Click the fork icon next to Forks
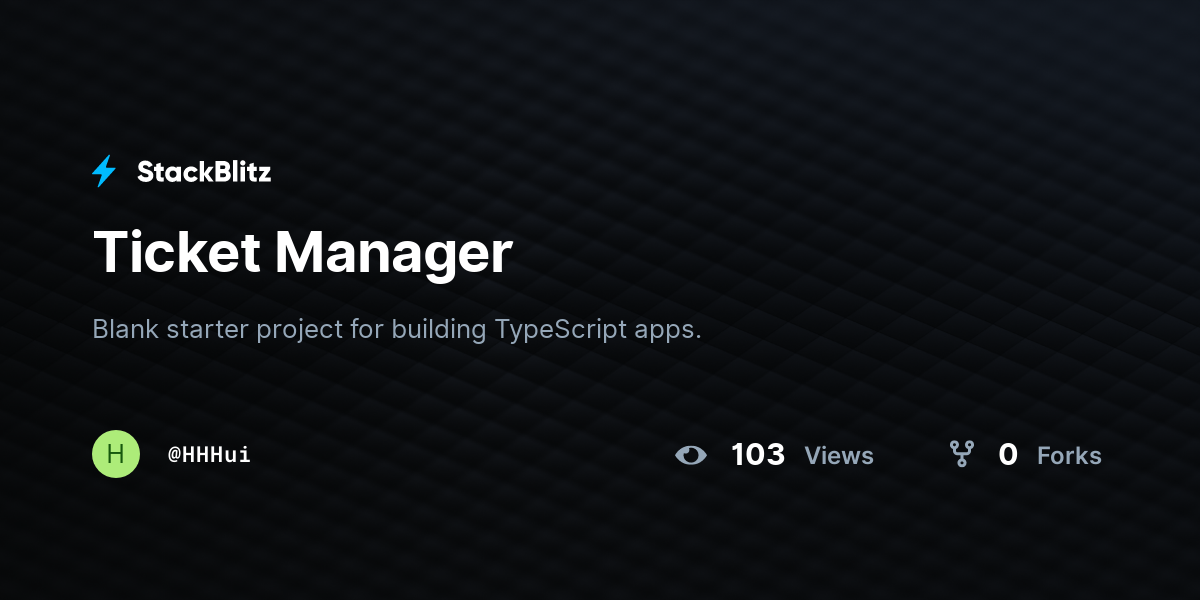 point(961,455)
